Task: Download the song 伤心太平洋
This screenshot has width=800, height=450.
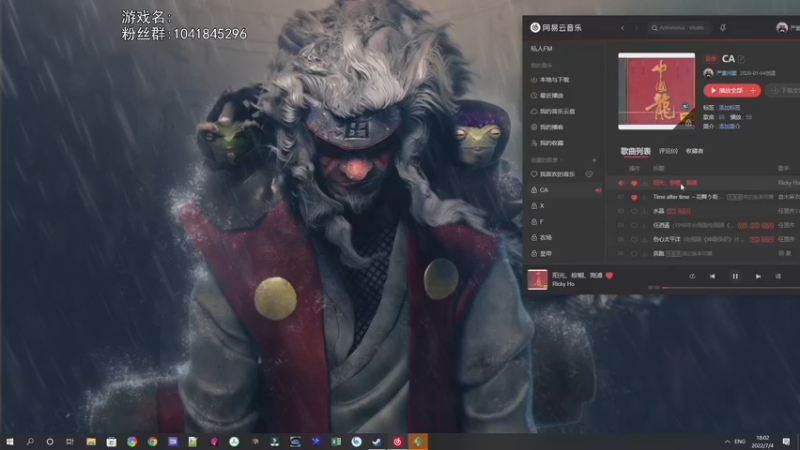Action: 645,240
